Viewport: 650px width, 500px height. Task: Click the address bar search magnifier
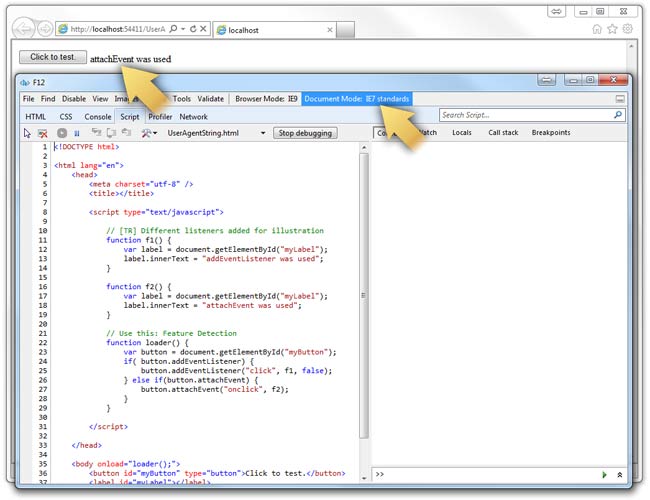tap(174, 29)
